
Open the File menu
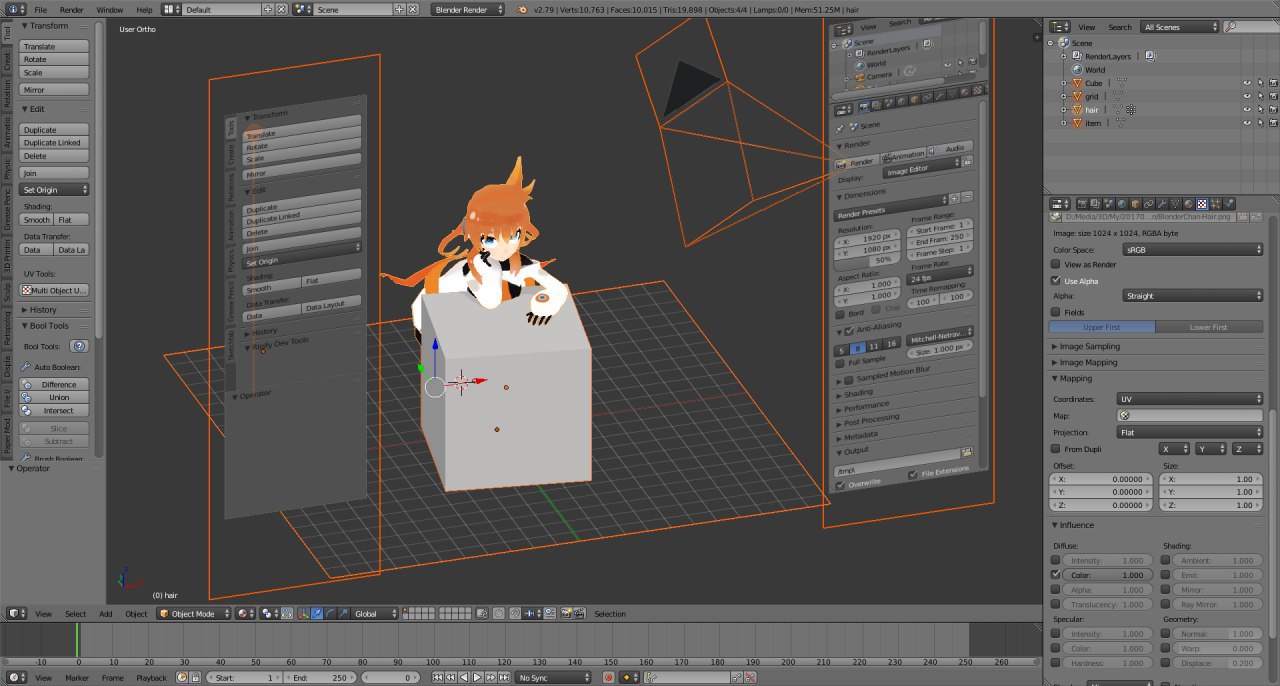click(x=41, y=9)
